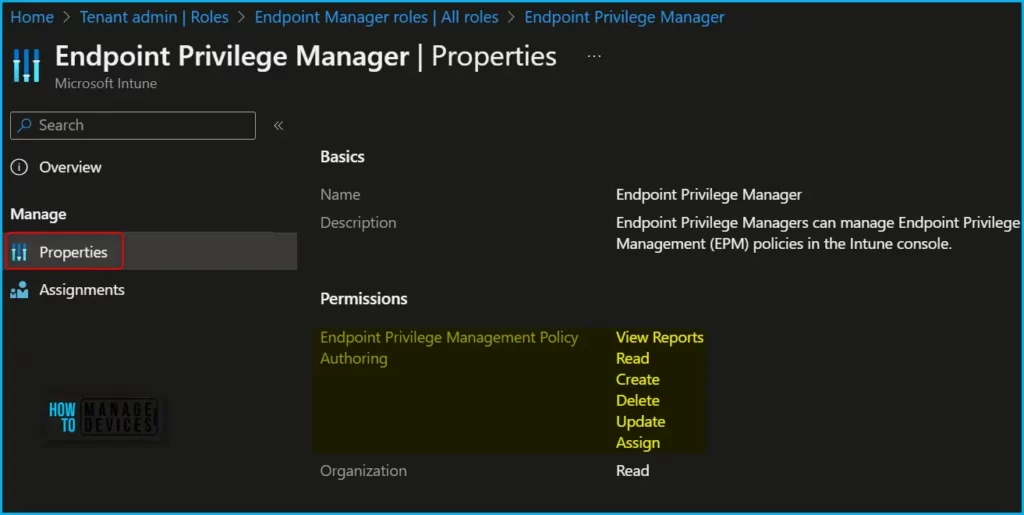Open the Home breadcrumb link
Screen dimensions: 1024x515
[x=32, y=17]
